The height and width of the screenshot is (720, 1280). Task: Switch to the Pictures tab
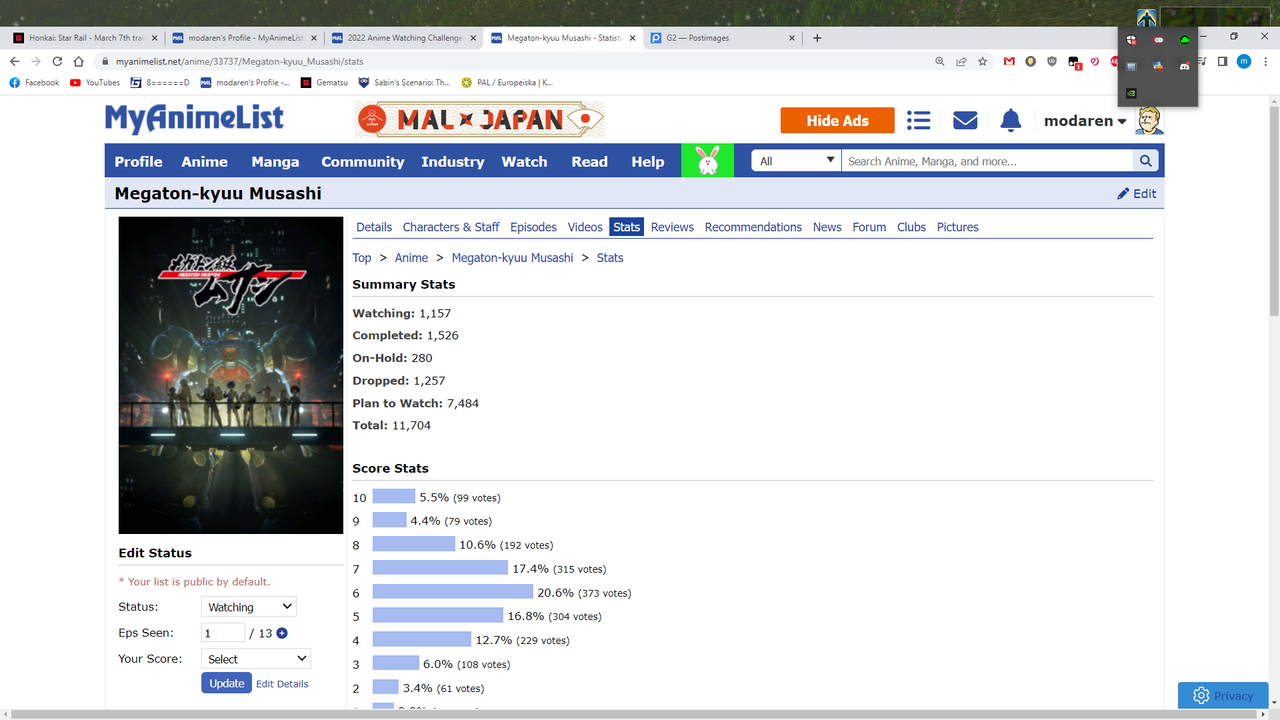click(x=957, y=227)
